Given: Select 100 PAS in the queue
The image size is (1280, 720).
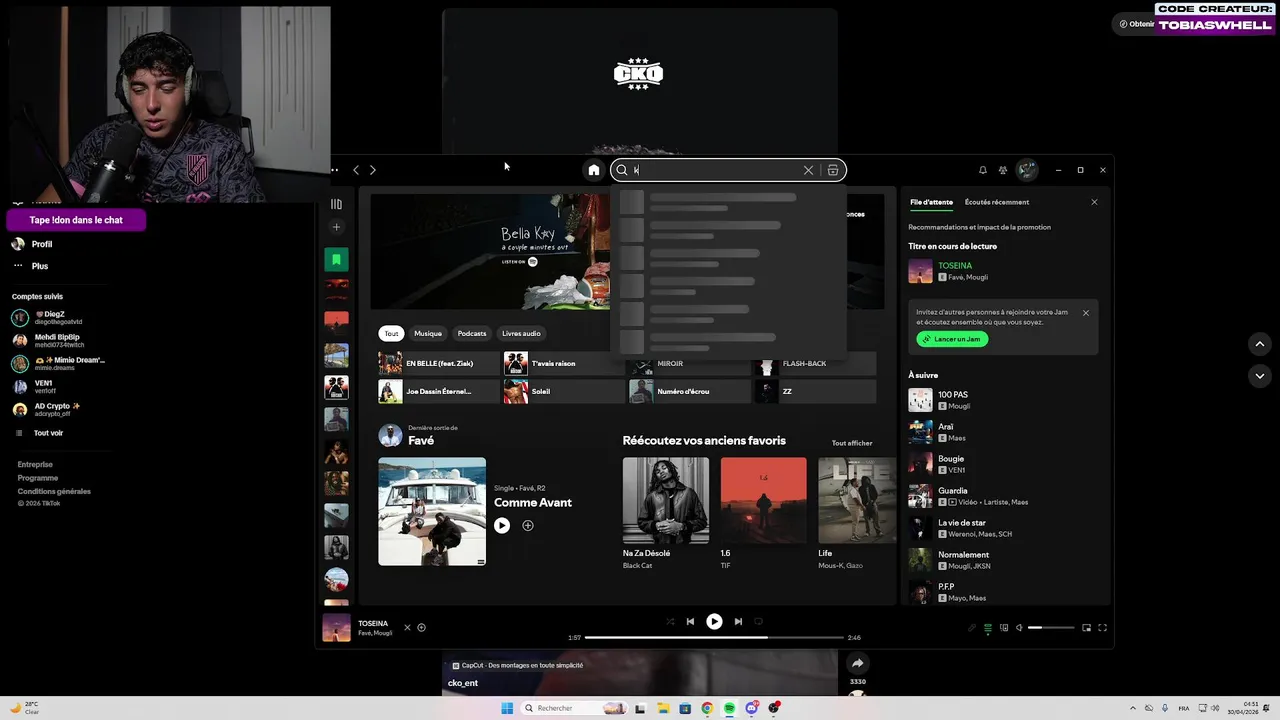Looking at the screenshot, I should coord(1003,400).
